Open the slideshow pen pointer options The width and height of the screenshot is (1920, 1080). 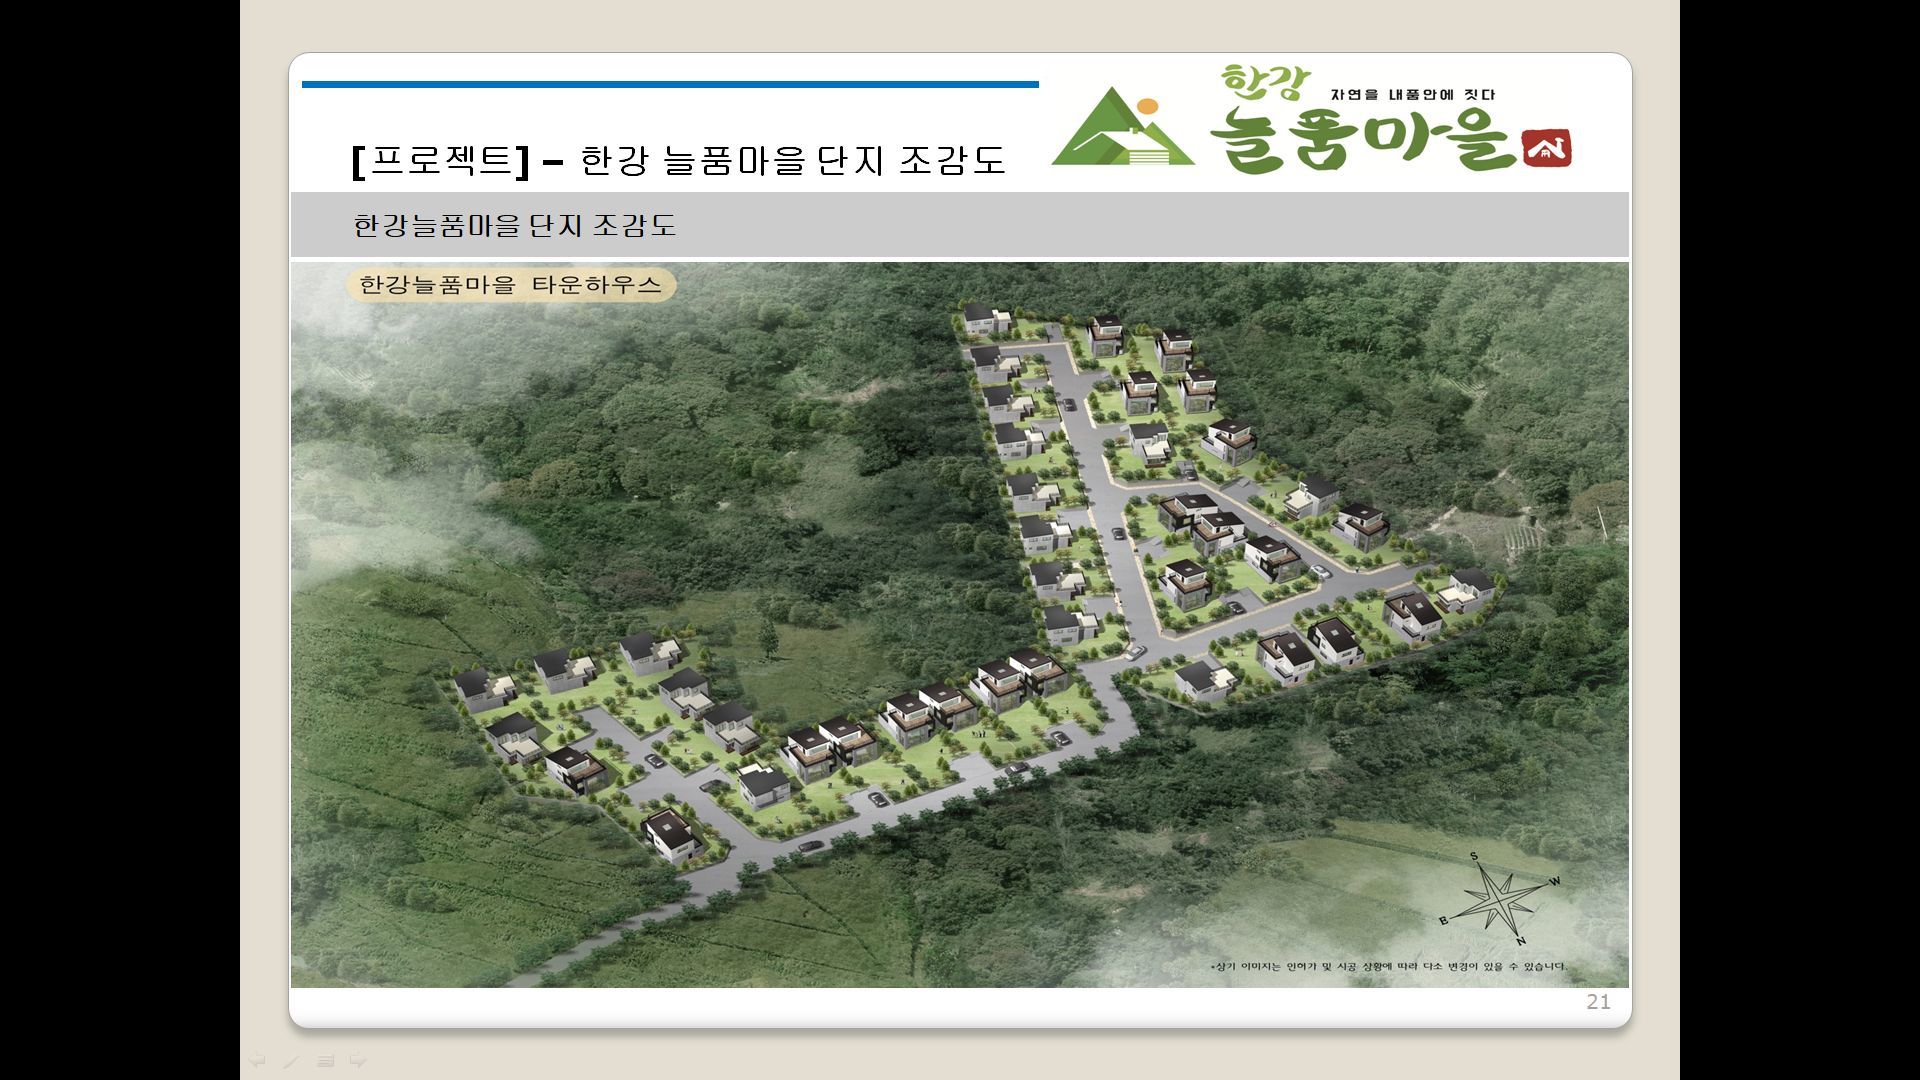pos(291,1061)
